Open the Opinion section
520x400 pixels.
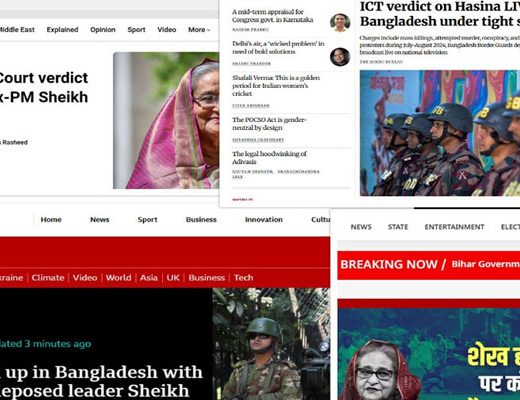103,30
